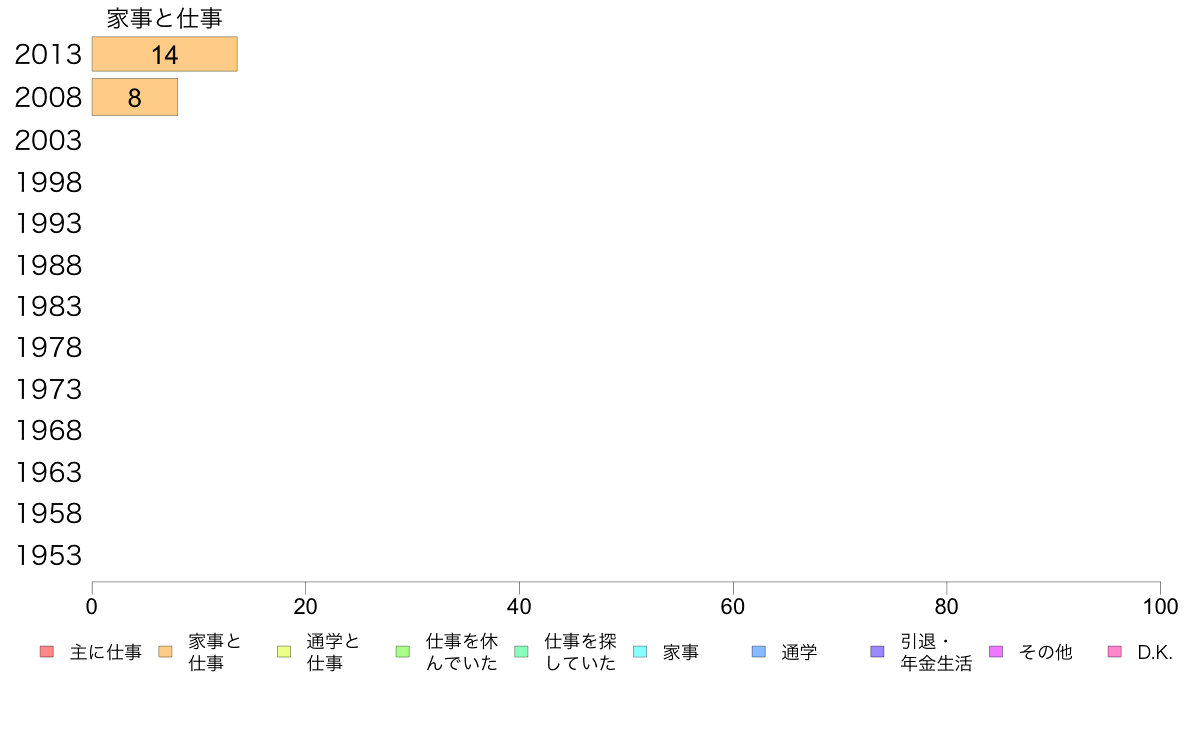This screenshot has width=1188, height=736.
Task: Click the 家事と仕事 column header label
Action: [x=164, y=18]
